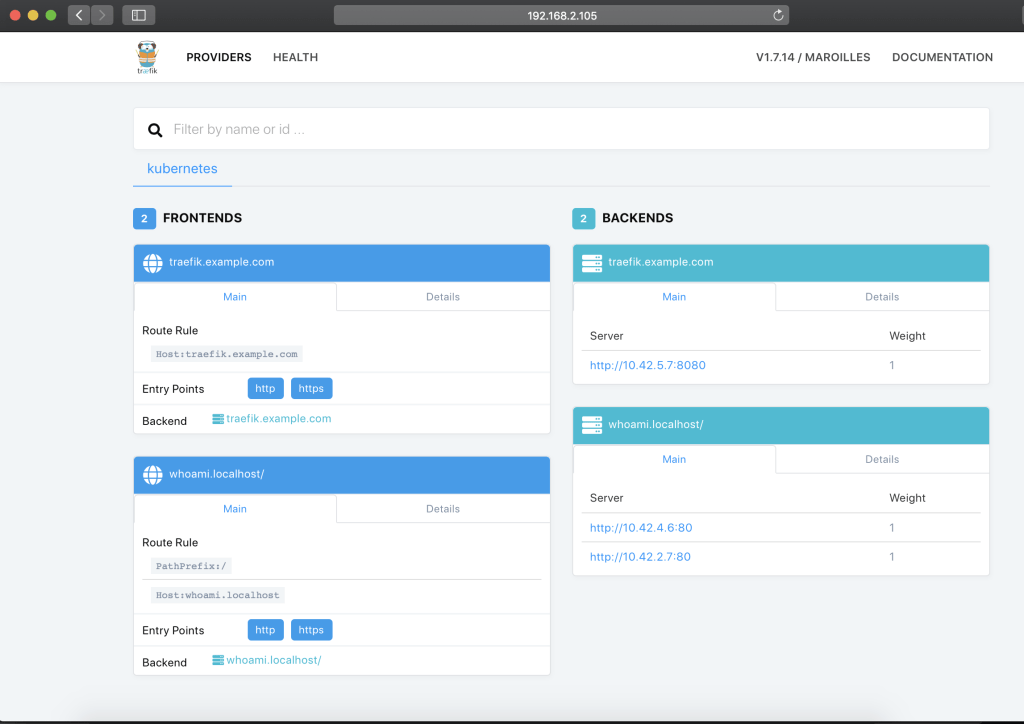Viewport: 1024px width, 724px height.
Task: Select Main tab of traefik.example.com frontend
Action: pyautogui.click(x=235, y=297)
